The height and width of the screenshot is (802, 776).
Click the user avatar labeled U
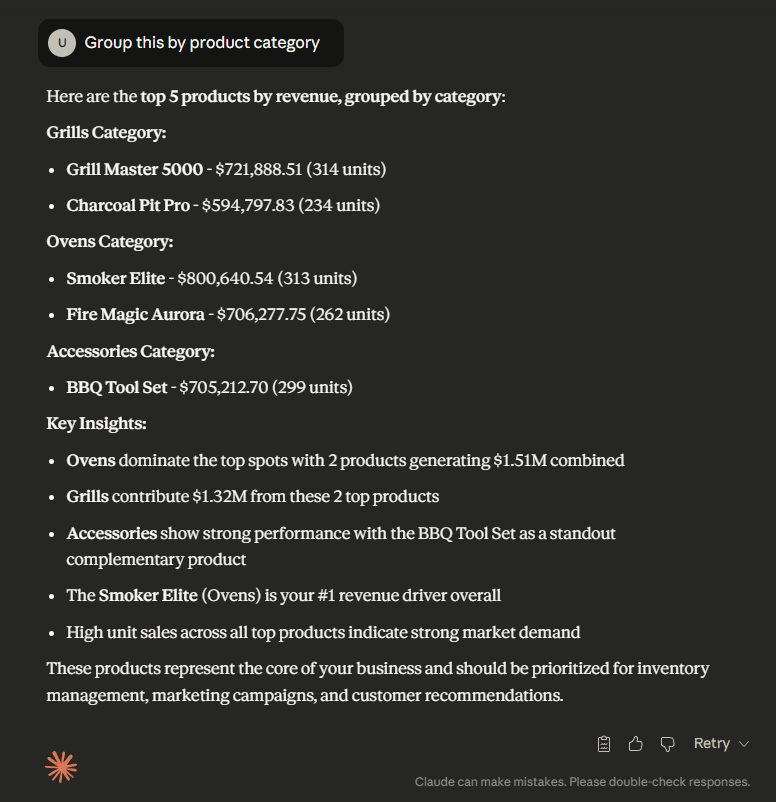(62, 43)
